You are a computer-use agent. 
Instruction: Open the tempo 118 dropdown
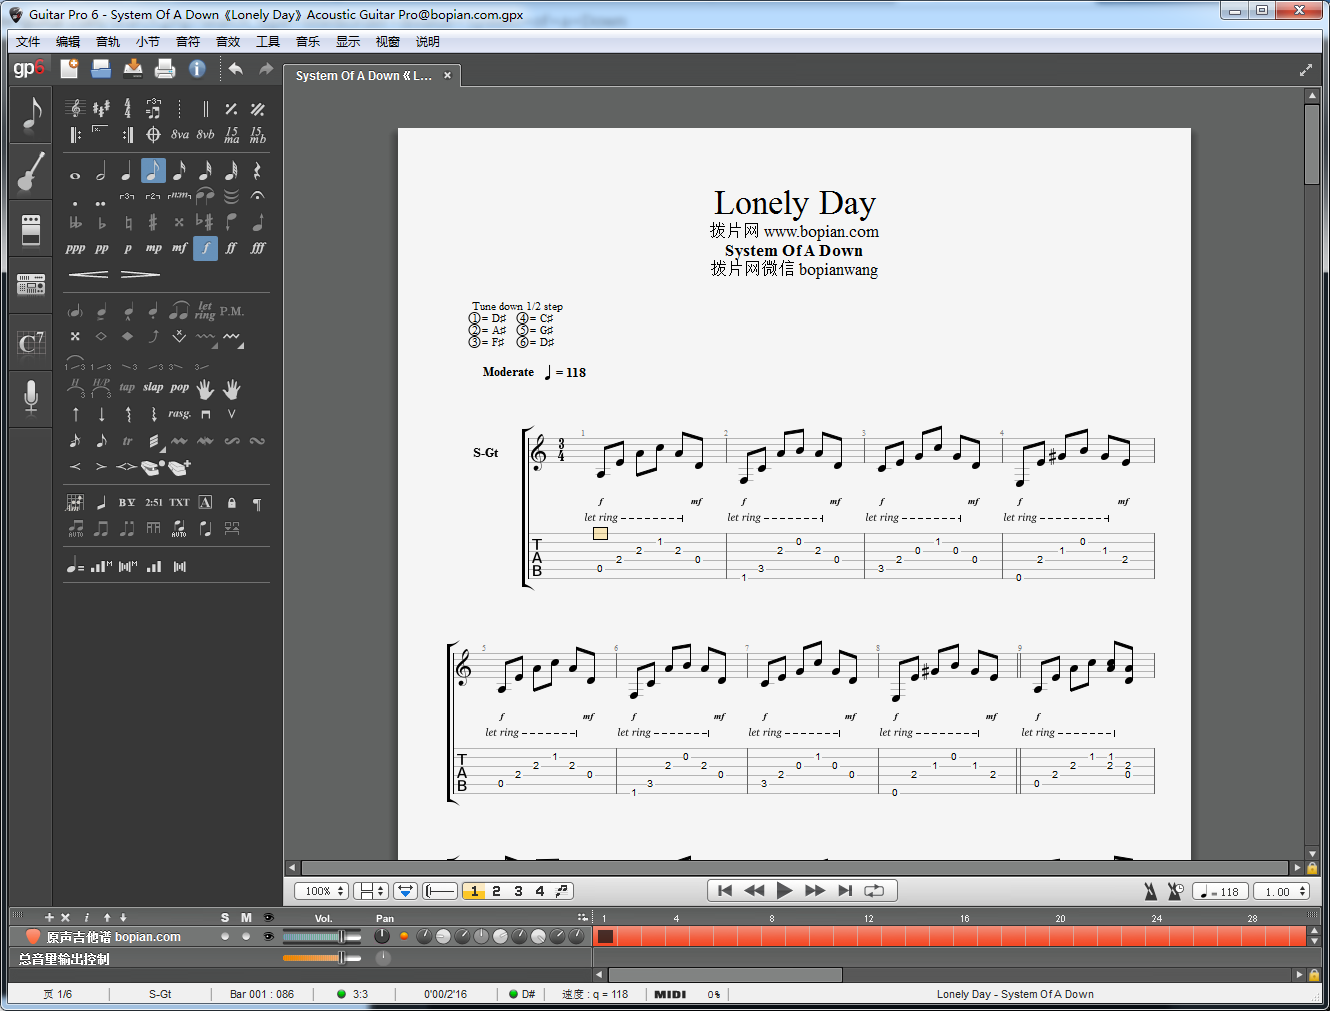click(x=1220, y=891)
